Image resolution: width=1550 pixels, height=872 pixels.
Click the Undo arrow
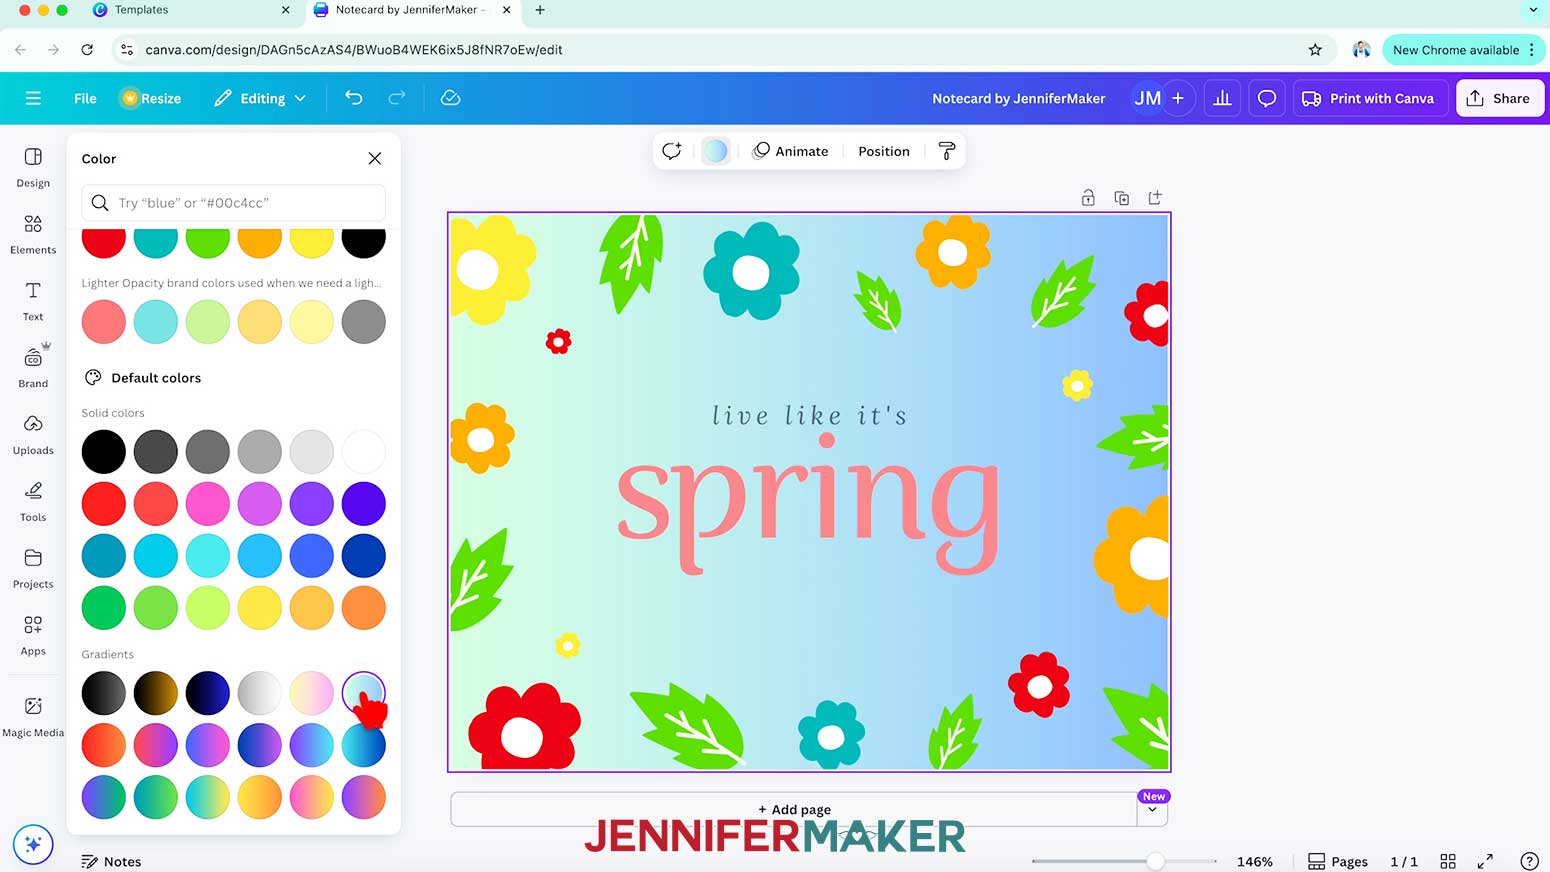(x=353, y=98)
